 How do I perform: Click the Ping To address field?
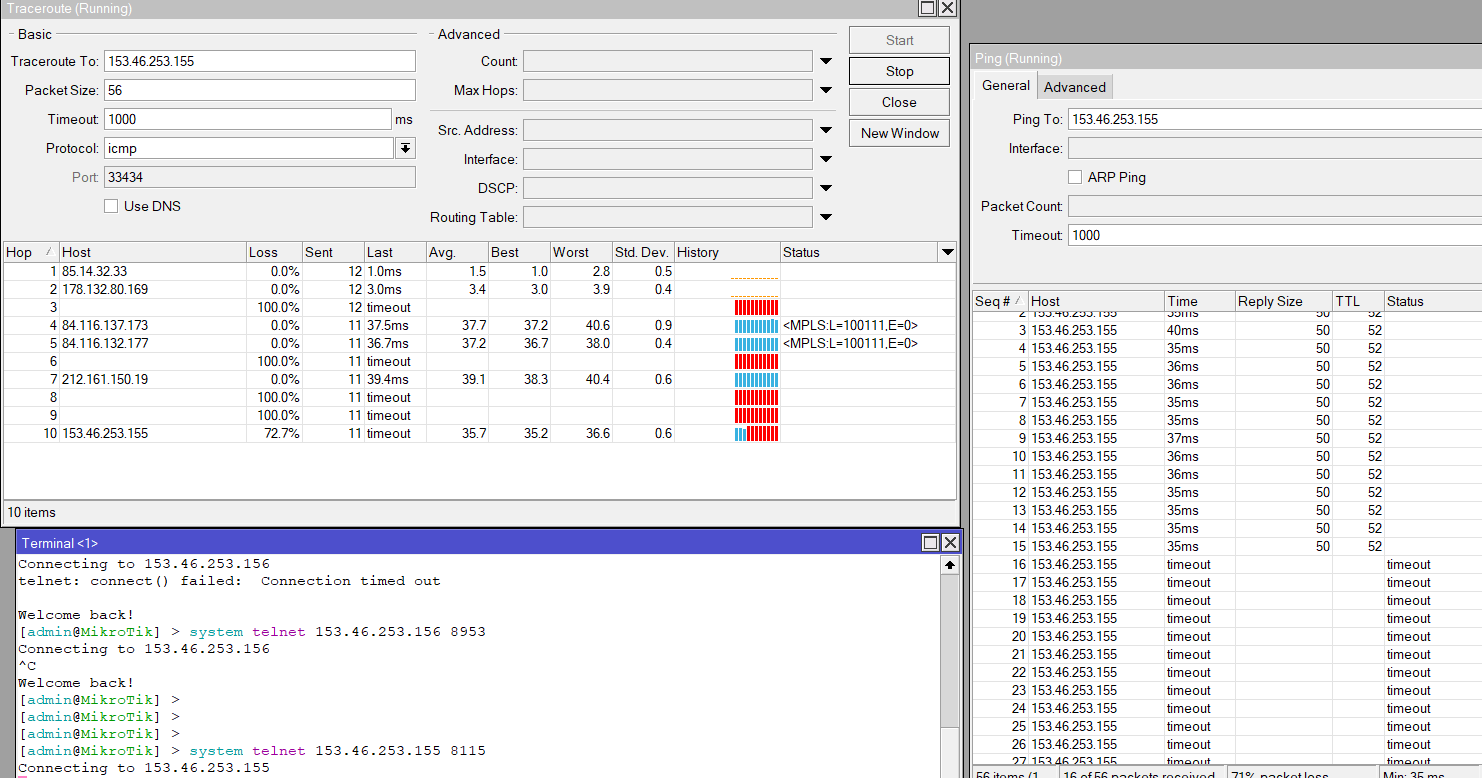click(x=1275, y=119)
